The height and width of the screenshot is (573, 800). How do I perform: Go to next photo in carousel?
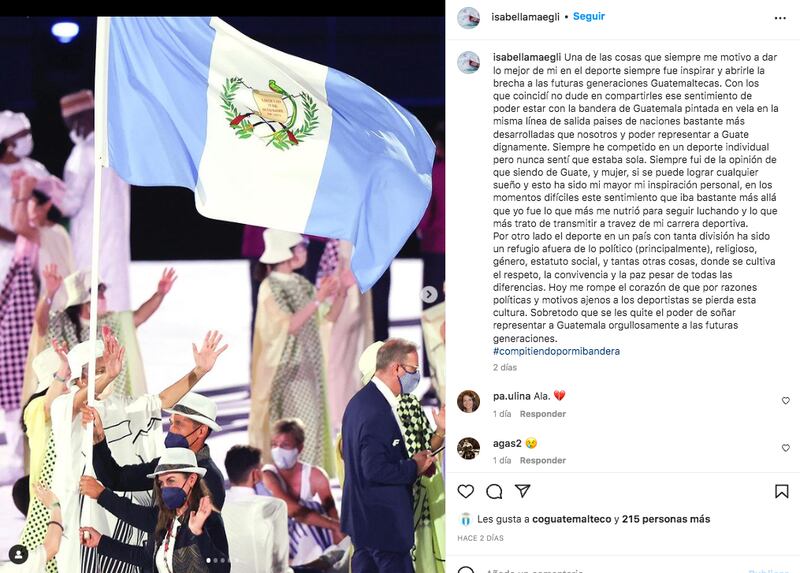pyautogui.click(x=429, y=294)
